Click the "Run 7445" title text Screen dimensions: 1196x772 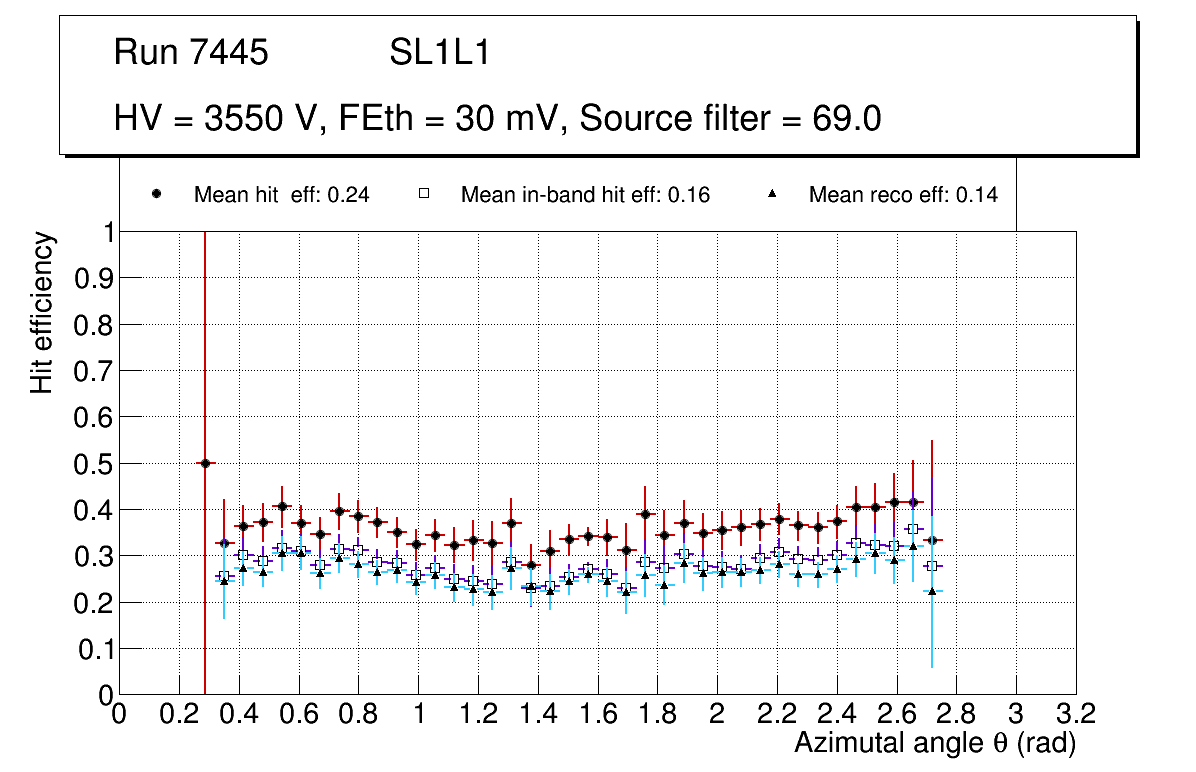[x=191, y=53]
